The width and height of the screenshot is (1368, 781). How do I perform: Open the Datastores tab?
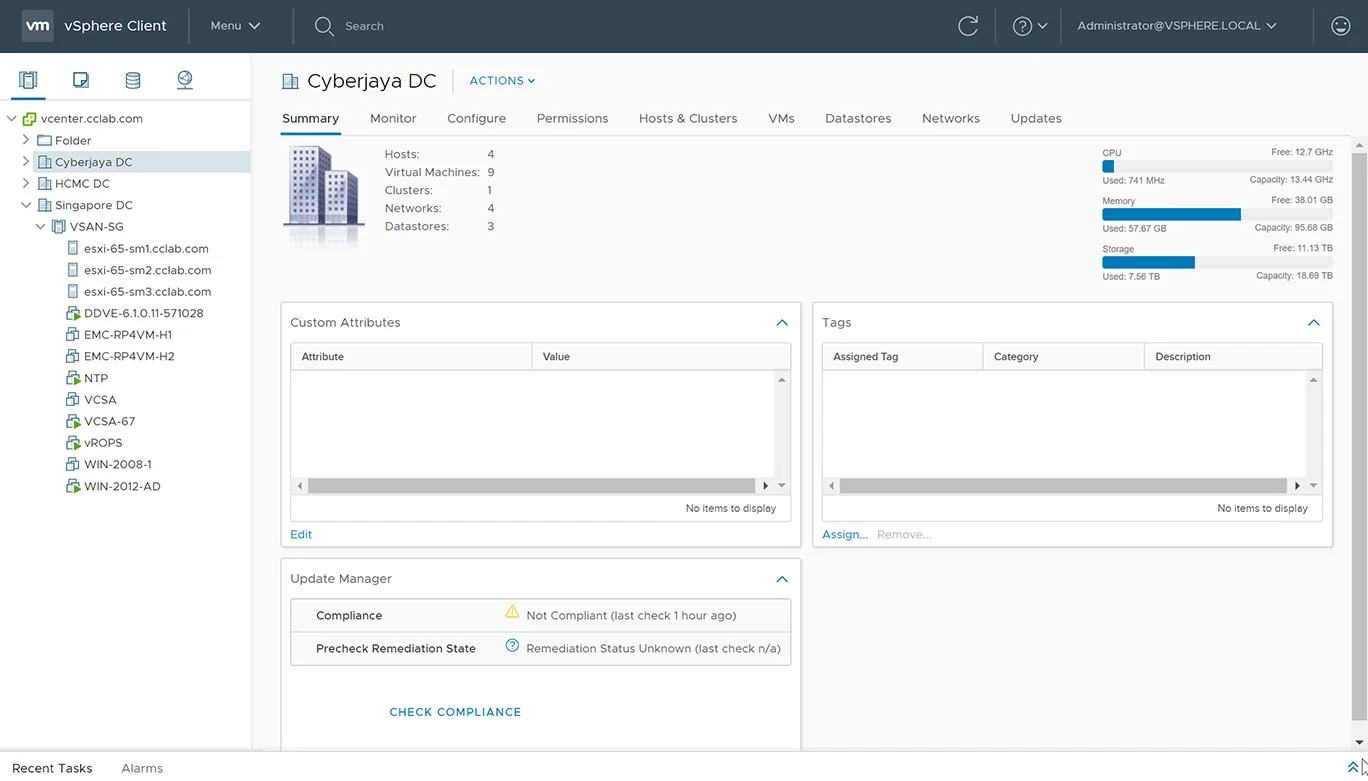click(x=858, y=118)
